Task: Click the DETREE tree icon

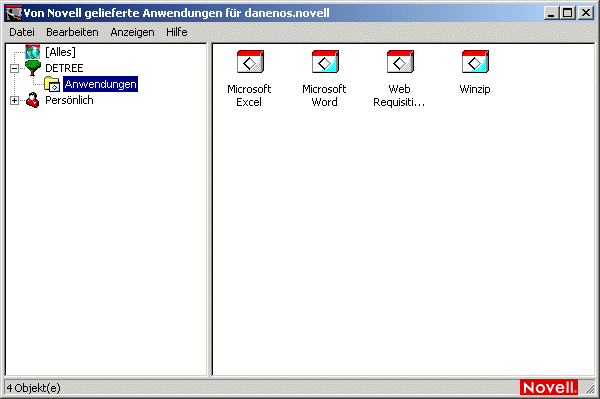Action: [x=33, y=68]
